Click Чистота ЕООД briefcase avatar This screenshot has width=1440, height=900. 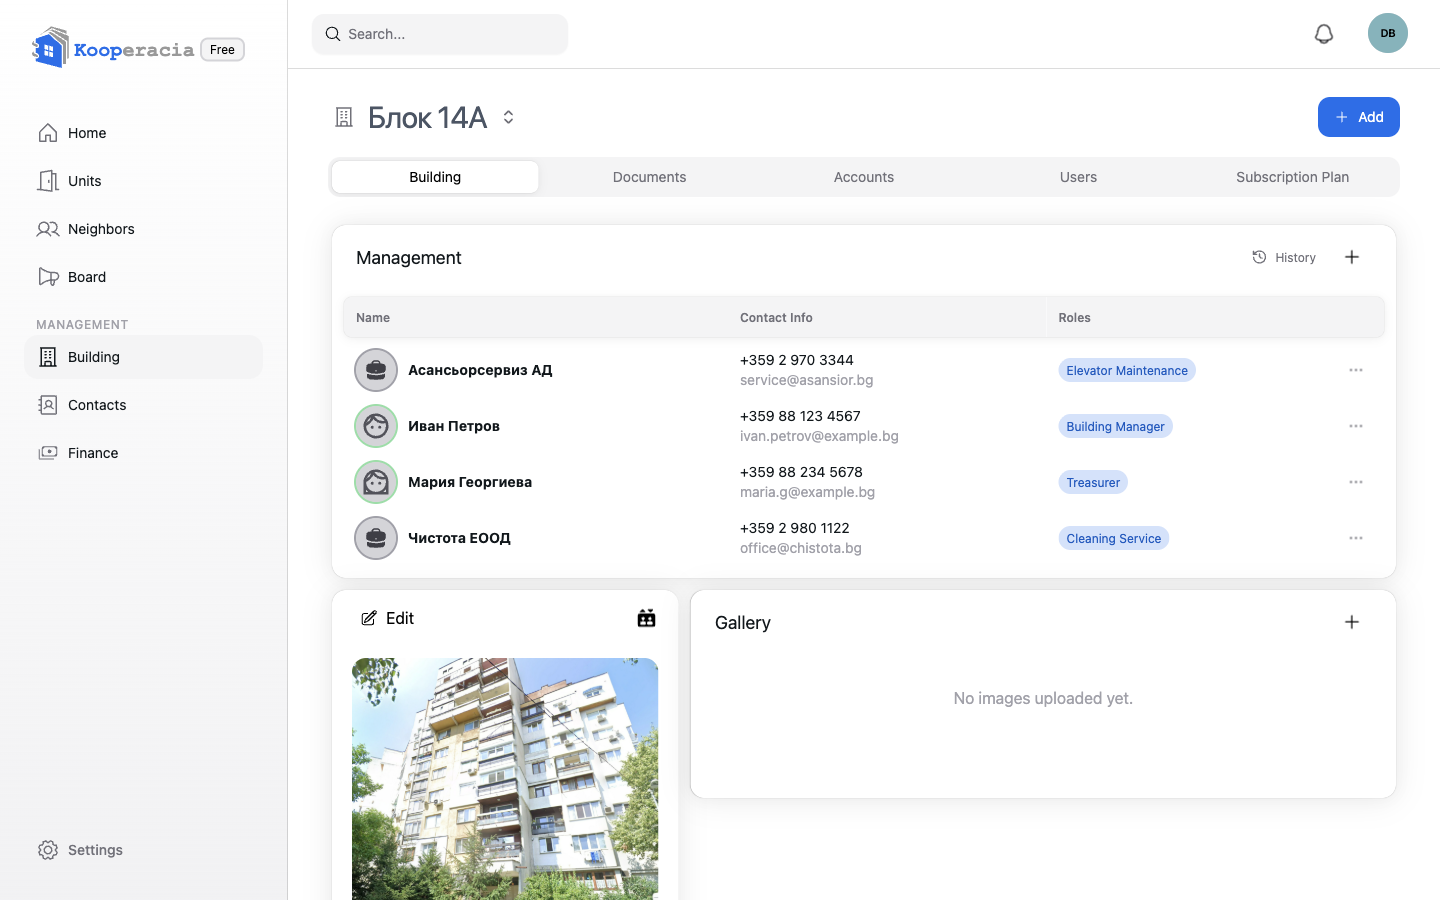[x=376, y=538]
